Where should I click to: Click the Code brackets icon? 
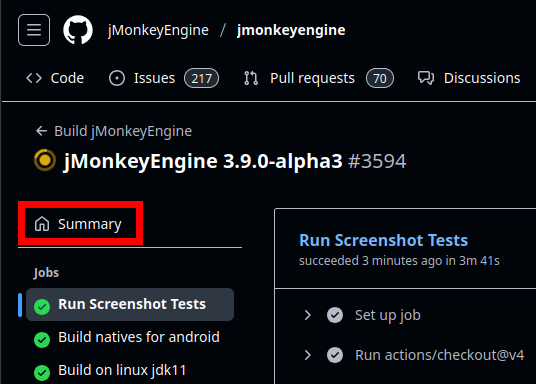(x=34, y=78)
